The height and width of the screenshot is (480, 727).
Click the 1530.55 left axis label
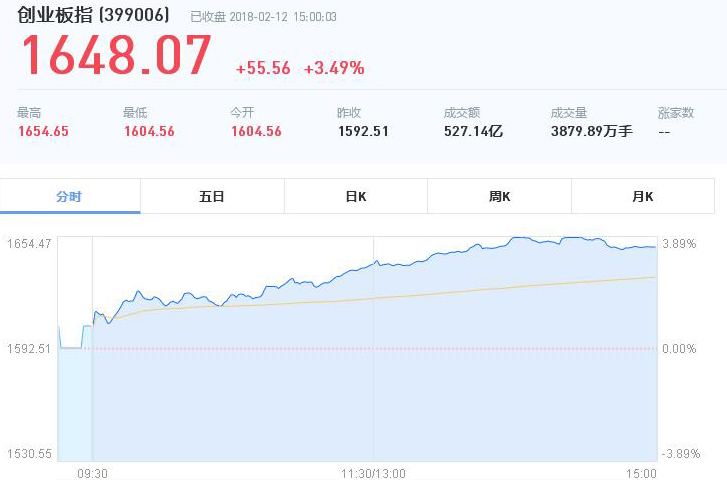(x=28, y=454)
